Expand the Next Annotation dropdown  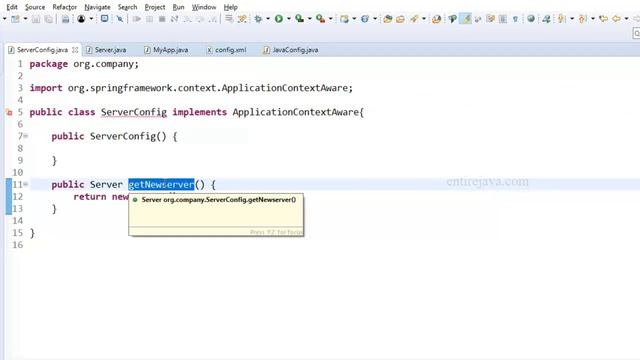572,19
